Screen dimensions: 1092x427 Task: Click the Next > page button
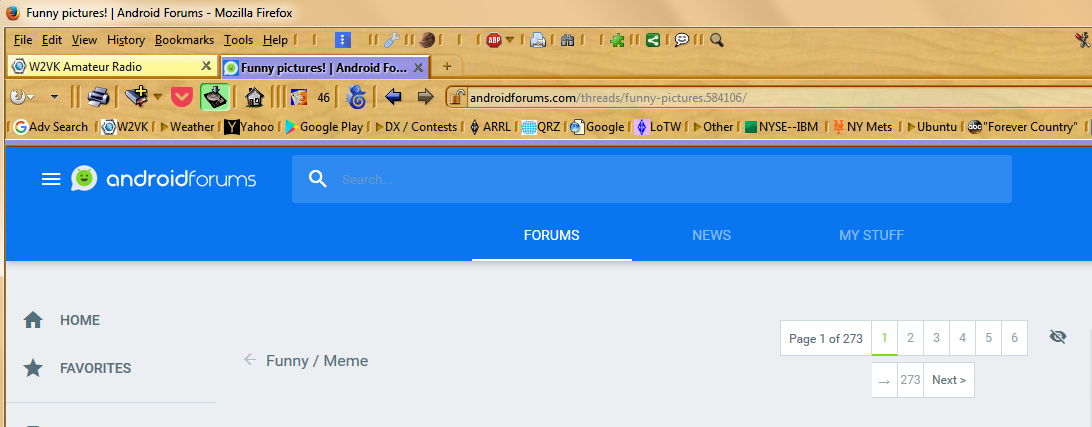pos(948,380)
